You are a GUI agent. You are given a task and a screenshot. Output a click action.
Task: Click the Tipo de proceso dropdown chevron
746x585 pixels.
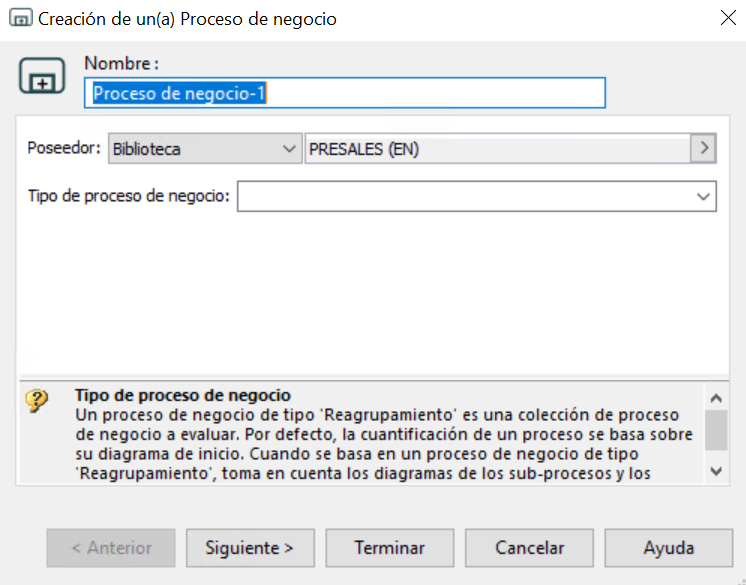(x=703, y=196)
